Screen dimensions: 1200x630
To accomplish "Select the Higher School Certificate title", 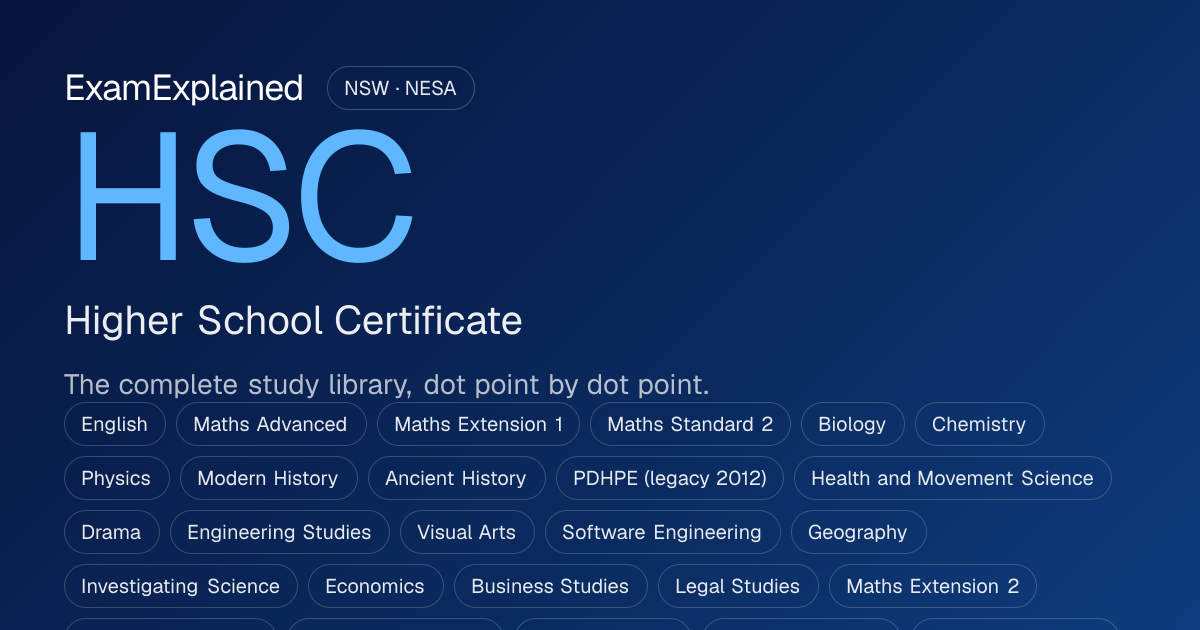I will tap(294, 321).
